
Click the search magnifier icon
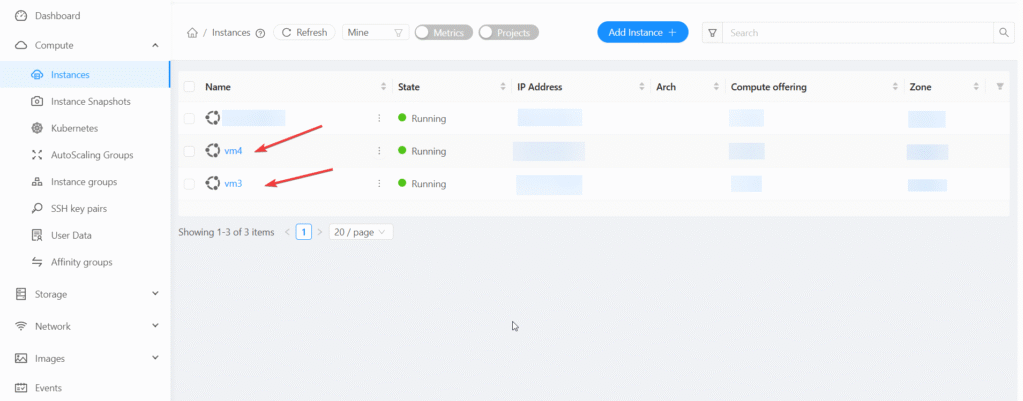(1004, 33)
